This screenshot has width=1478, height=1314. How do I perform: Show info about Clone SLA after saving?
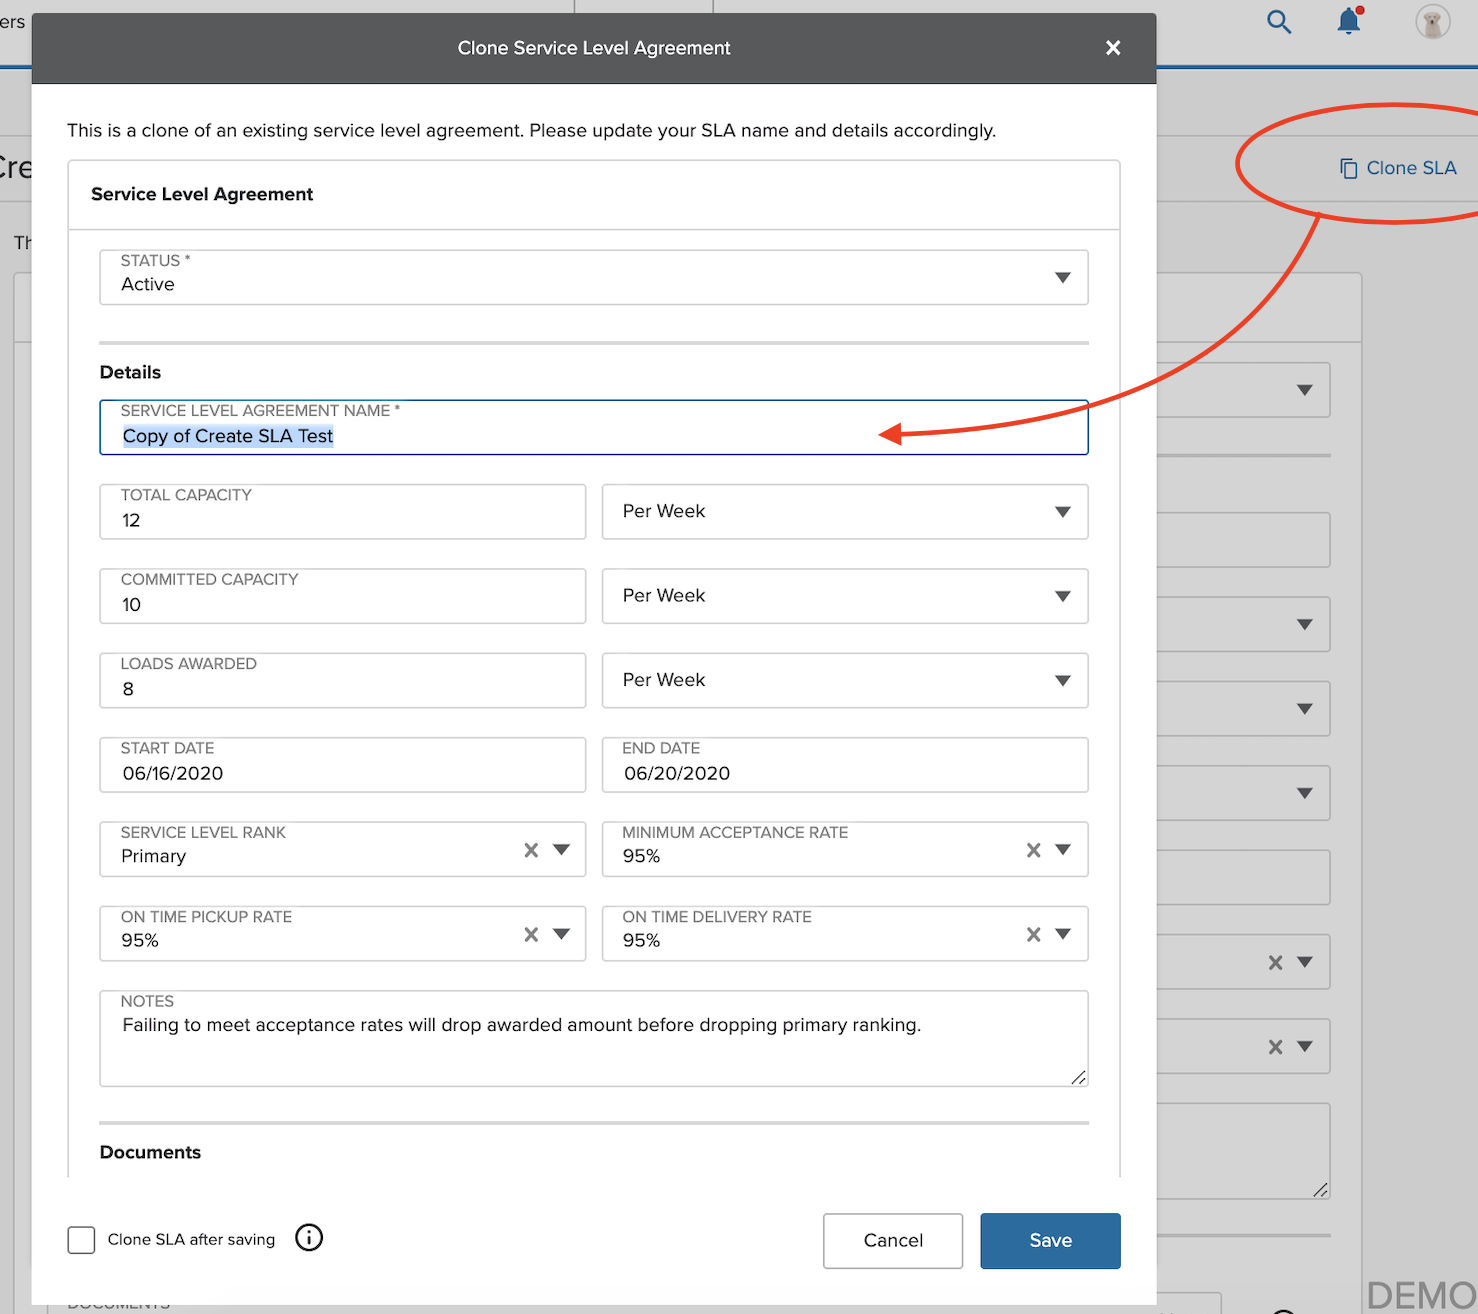[x=309, y=1238]
